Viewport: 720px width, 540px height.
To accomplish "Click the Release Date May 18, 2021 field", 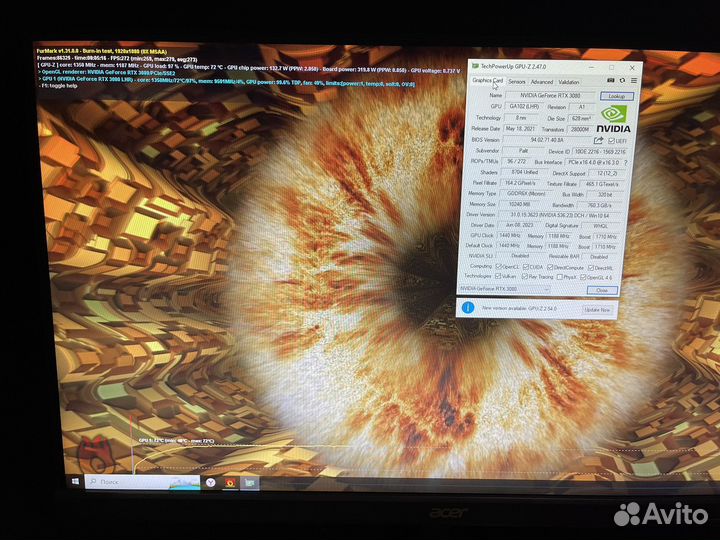I will pos(520,129).
